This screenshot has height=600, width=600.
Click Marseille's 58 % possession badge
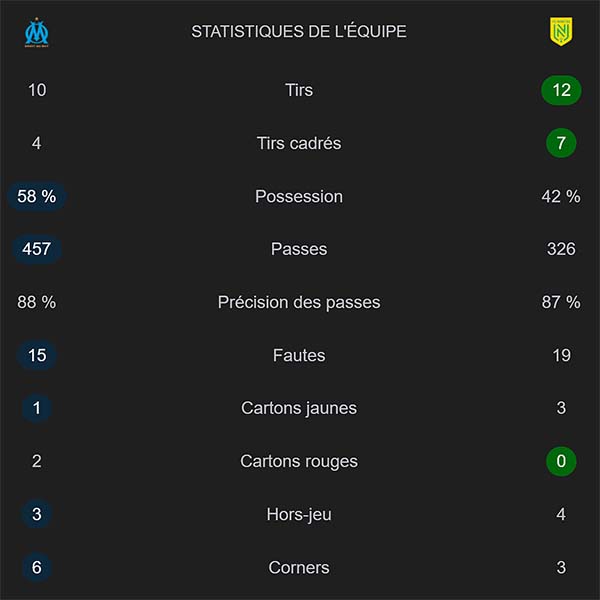37,196
